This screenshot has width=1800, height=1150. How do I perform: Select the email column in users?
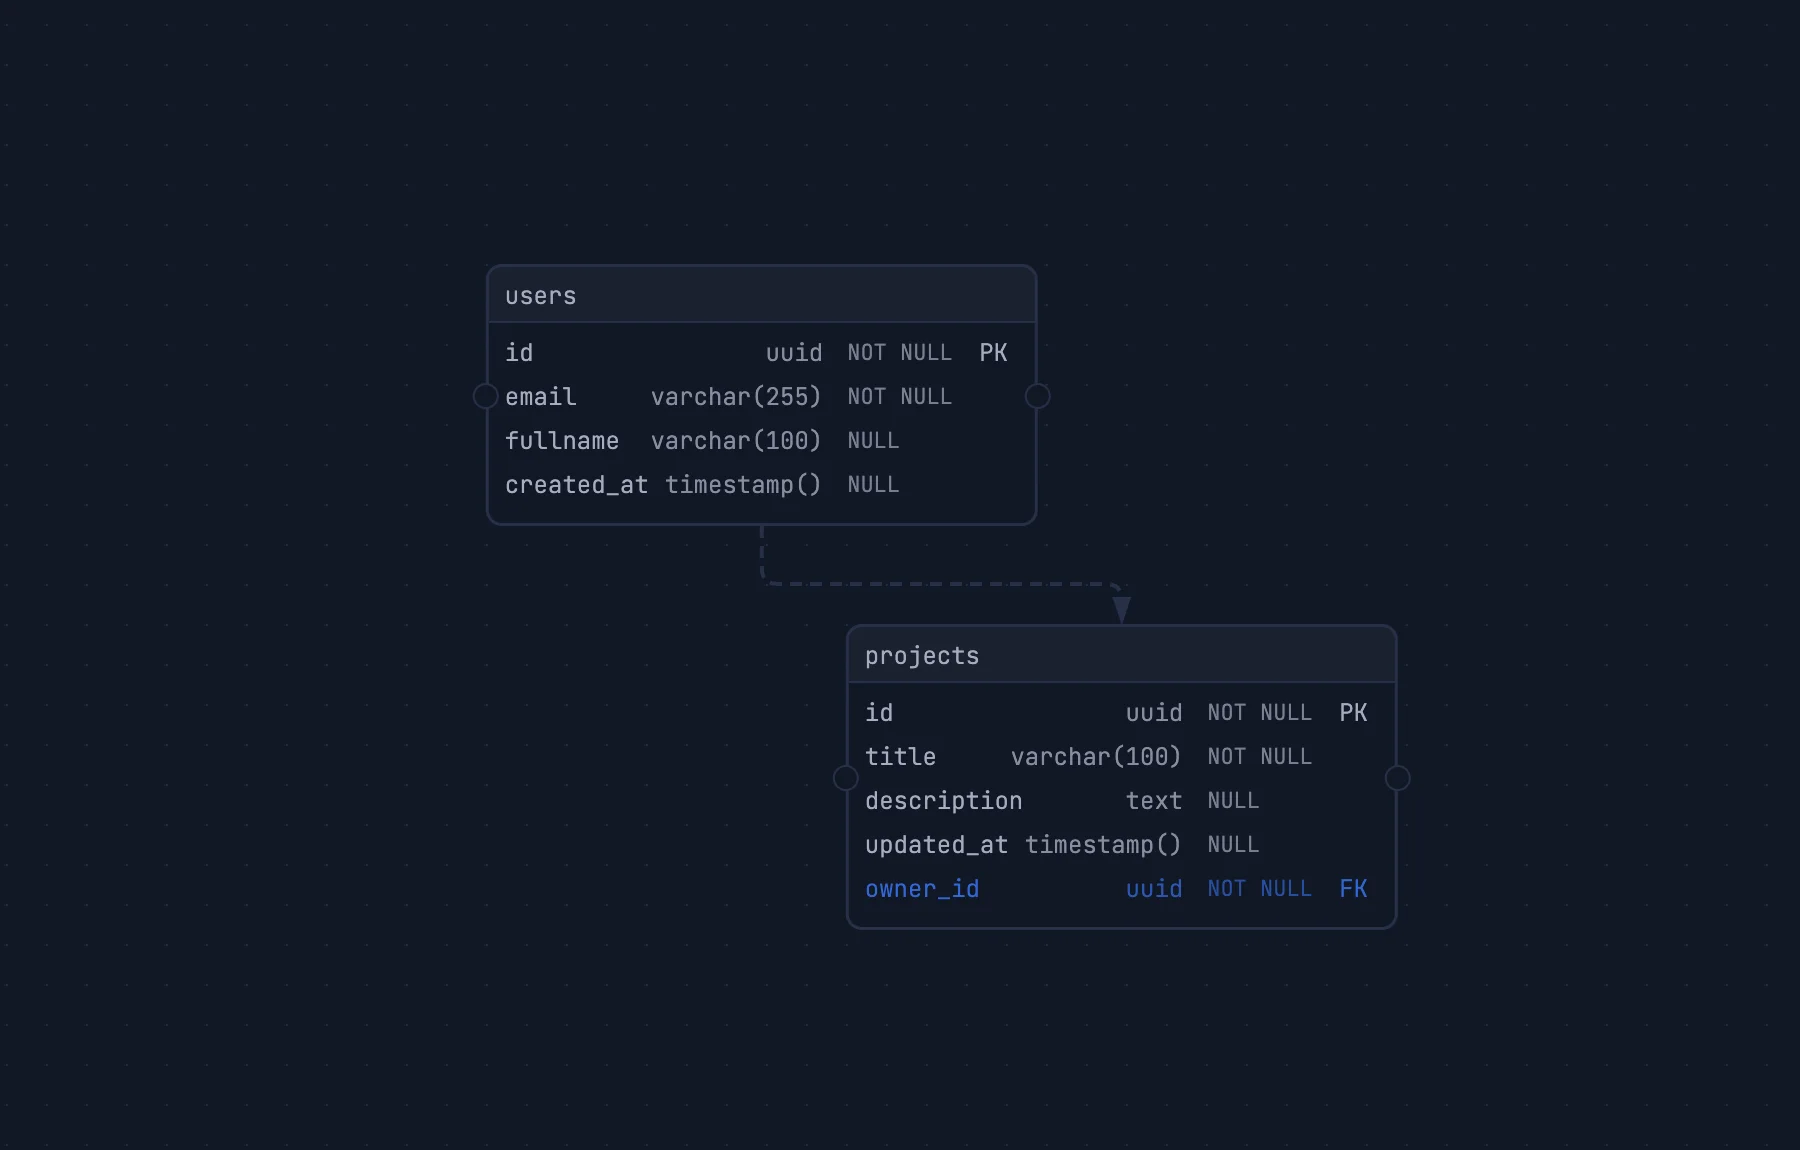pos(540,396)
